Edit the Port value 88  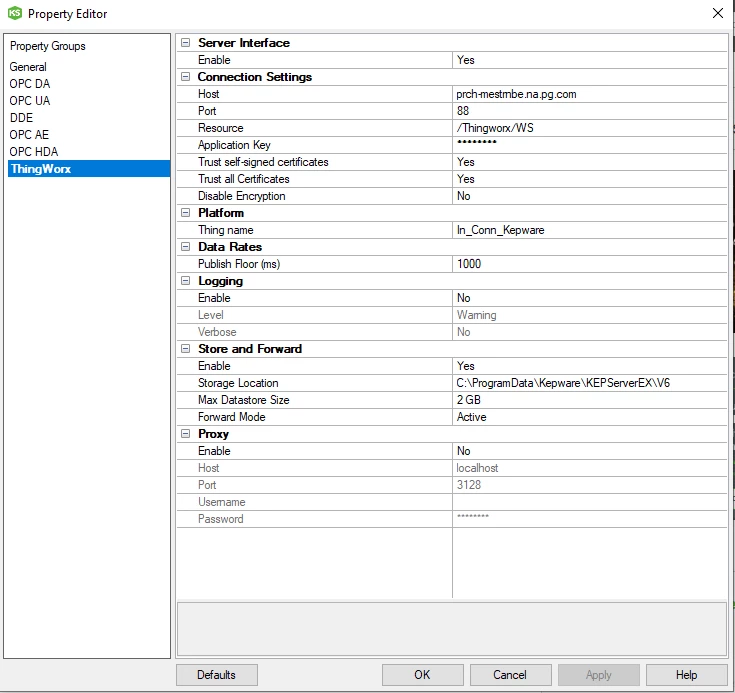coord(590,111)
